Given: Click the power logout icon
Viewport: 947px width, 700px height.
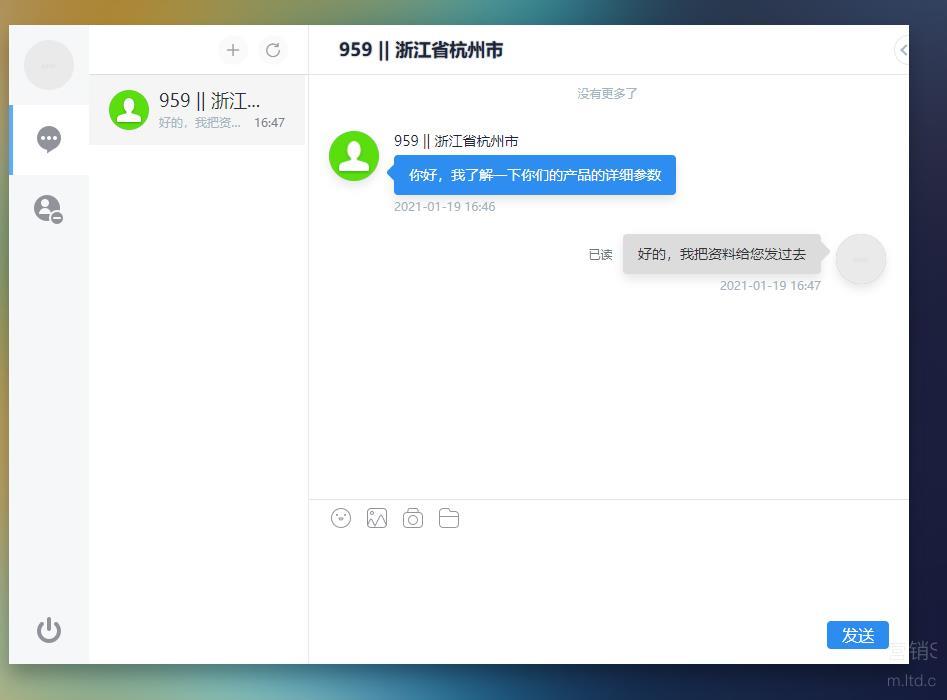Looking at the screenshot, I should coord(49,630).
